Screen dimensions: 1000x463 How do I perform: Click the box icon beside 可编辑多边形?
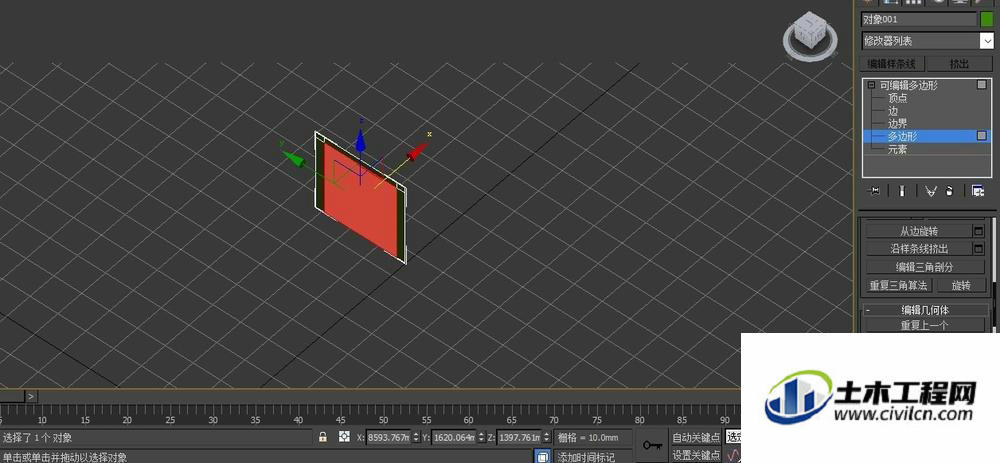[x=982, y=85]
